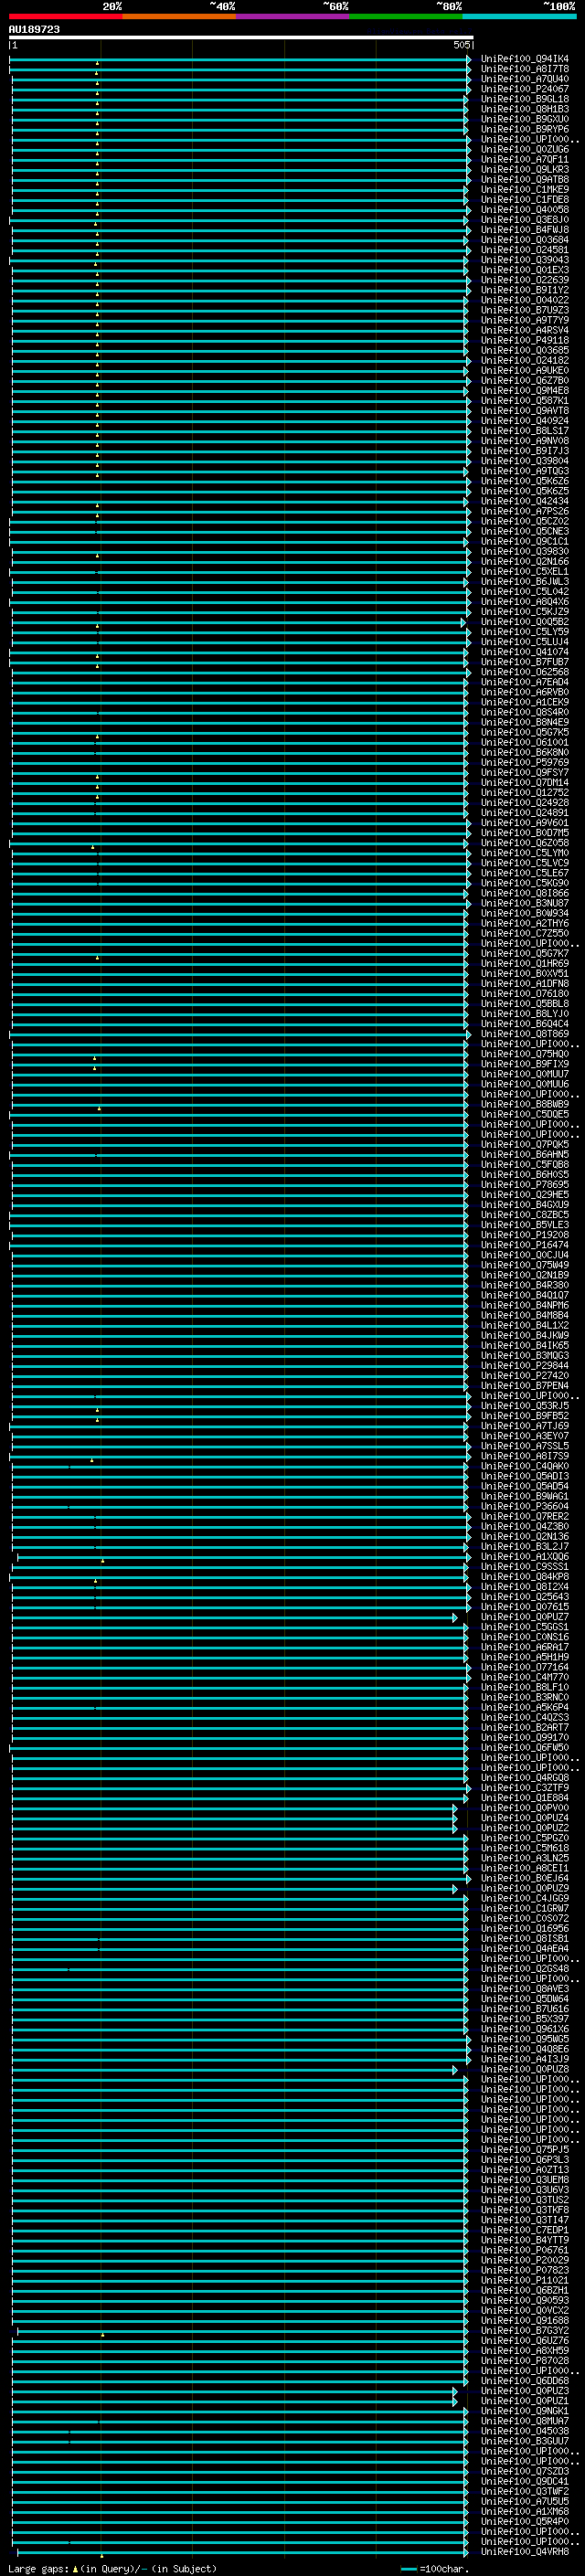Select label UniRef100_Q587K1
Image resolution: width=585 pixels, height=2576 pixels.
click(x=524, y=401)
